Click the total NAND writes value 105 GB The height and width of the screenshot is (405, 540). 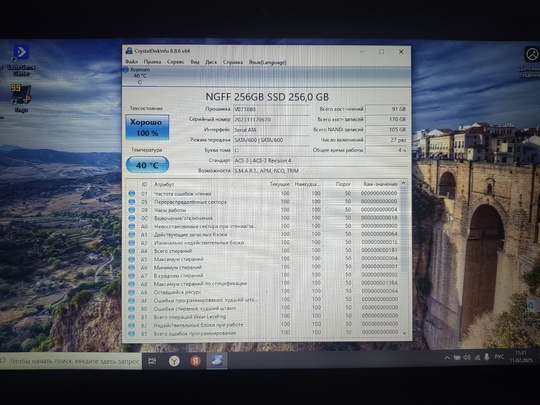(x=386, y=129)
